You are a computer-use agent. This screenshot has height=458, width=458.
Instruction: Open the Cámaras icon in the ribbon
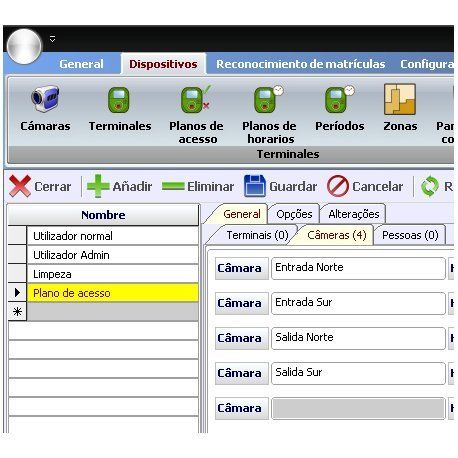(x=45, y=108)
